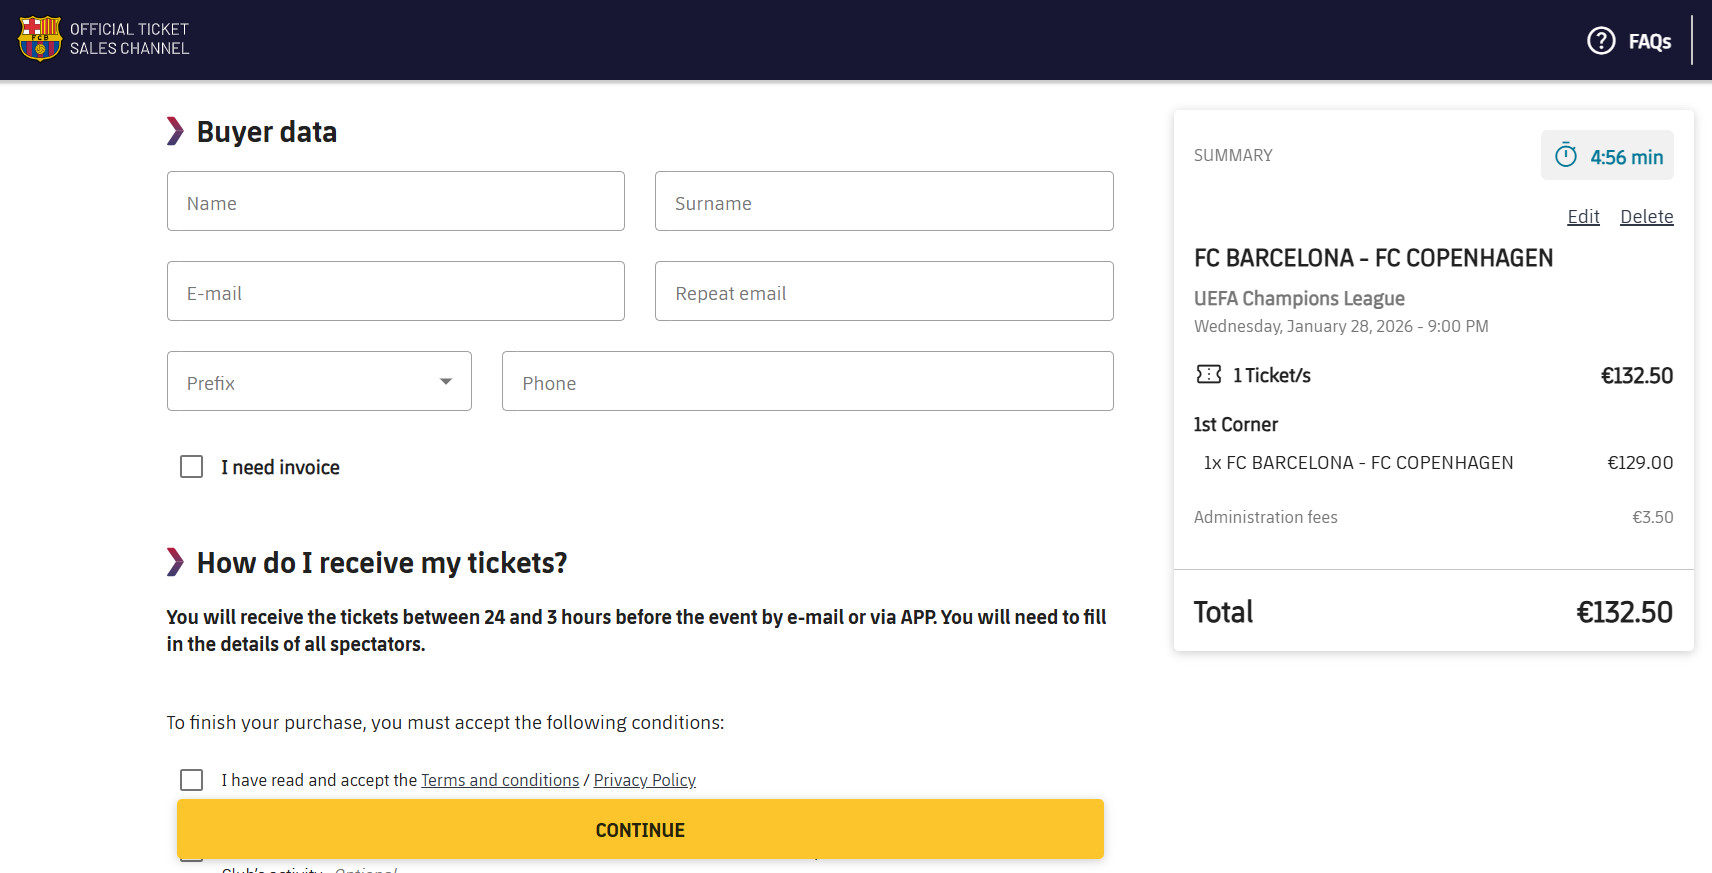Click the FC Barcelona crest logo

coord(40,39)
